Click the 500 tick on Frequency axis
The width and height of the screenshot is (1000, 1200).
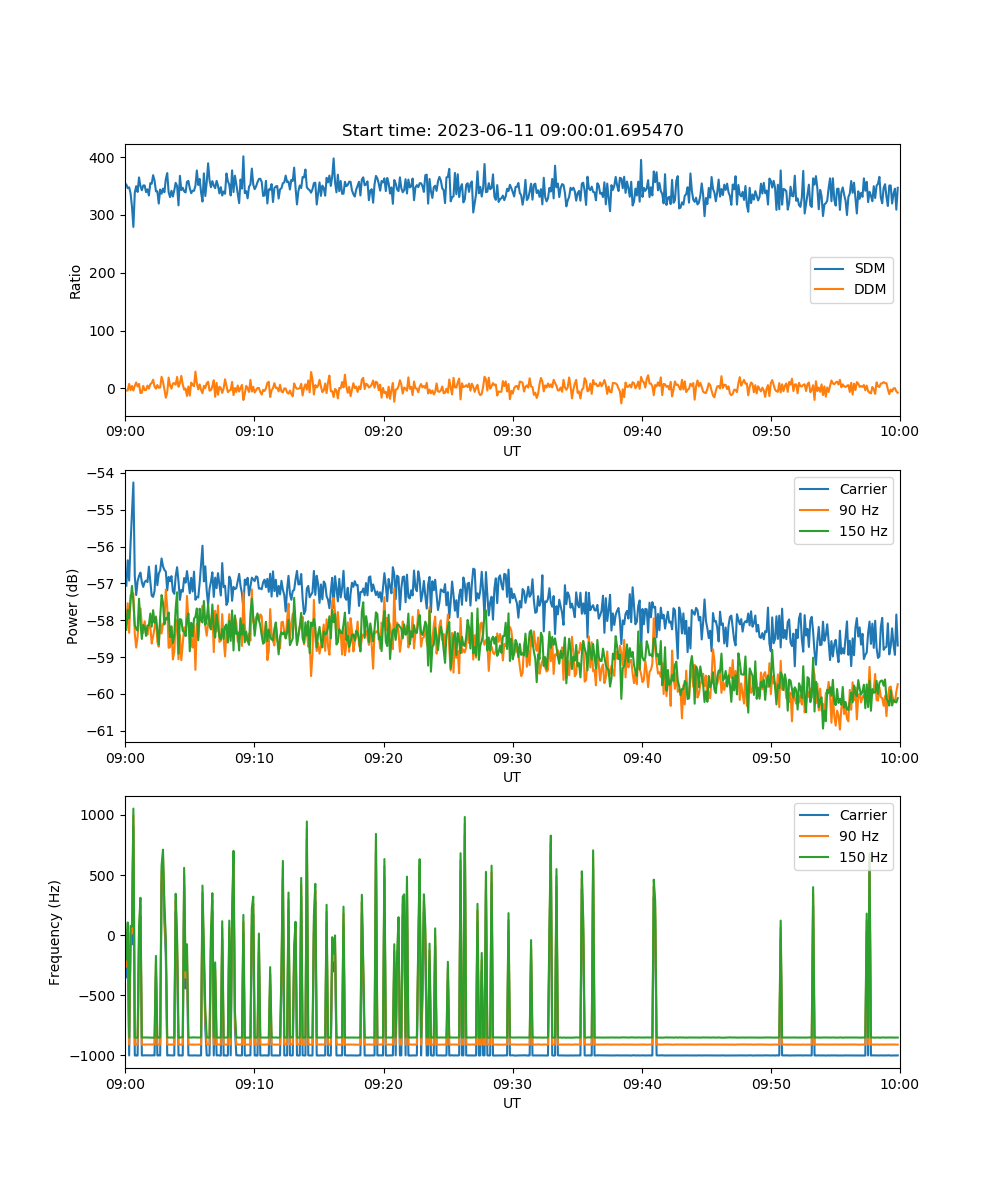(104, 875)
